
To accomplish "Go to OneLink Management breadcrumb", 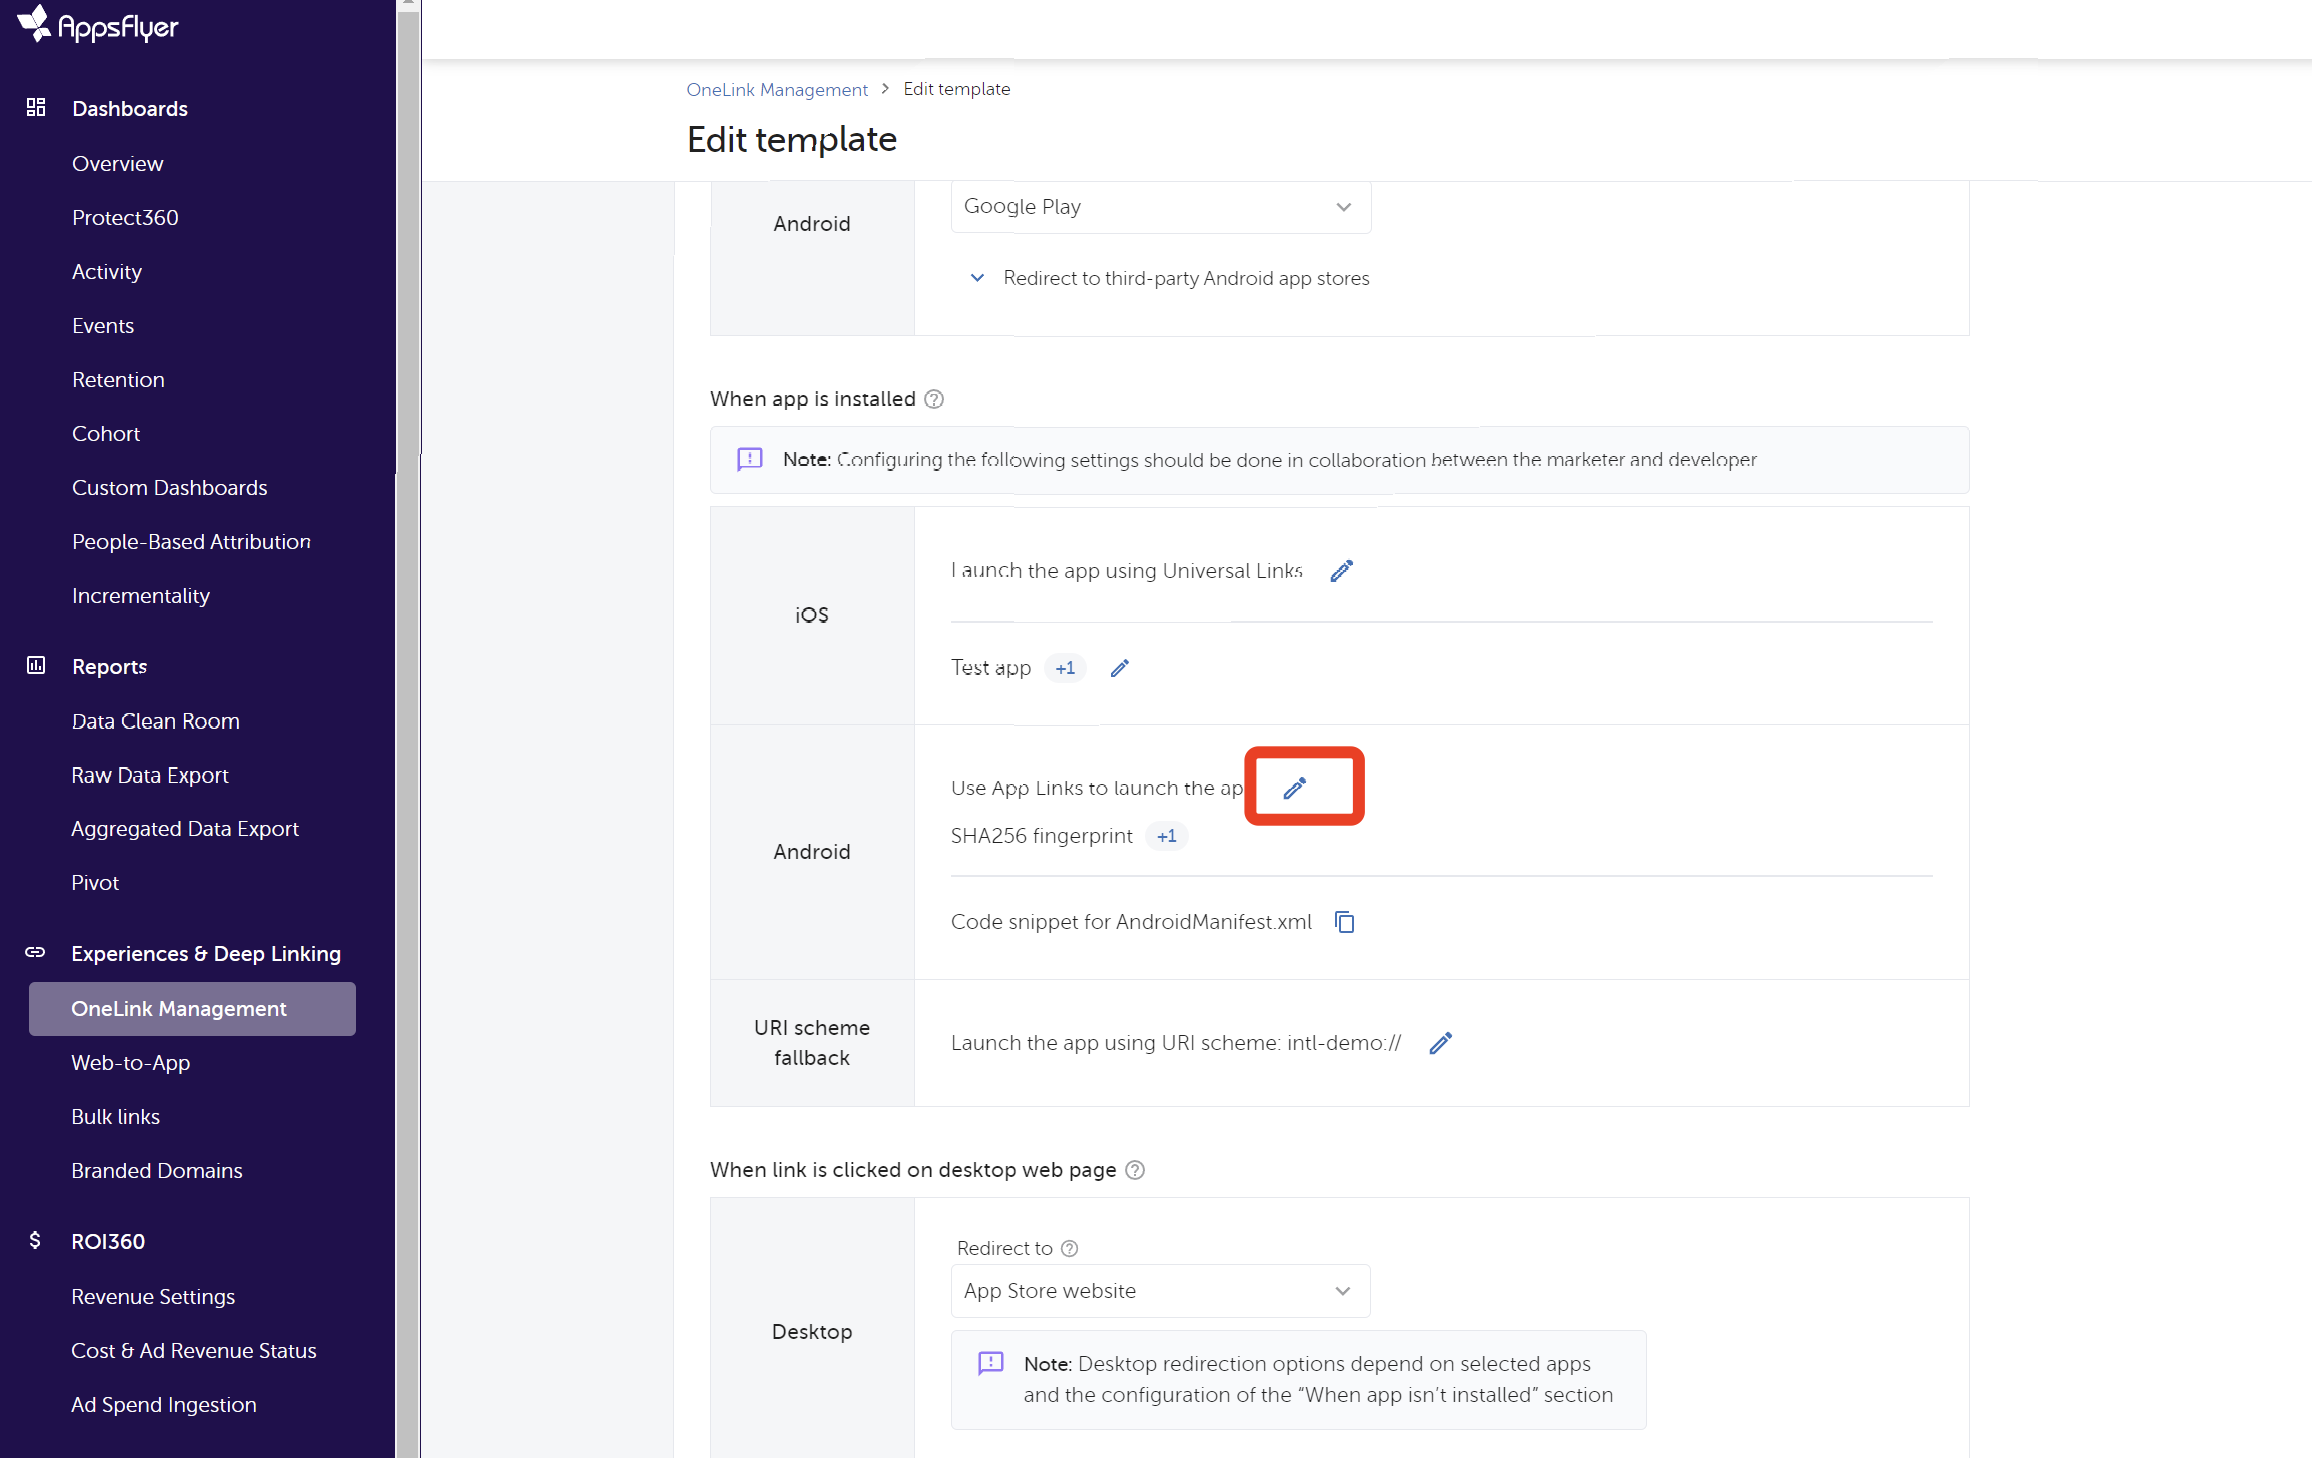I will (777, 89).
